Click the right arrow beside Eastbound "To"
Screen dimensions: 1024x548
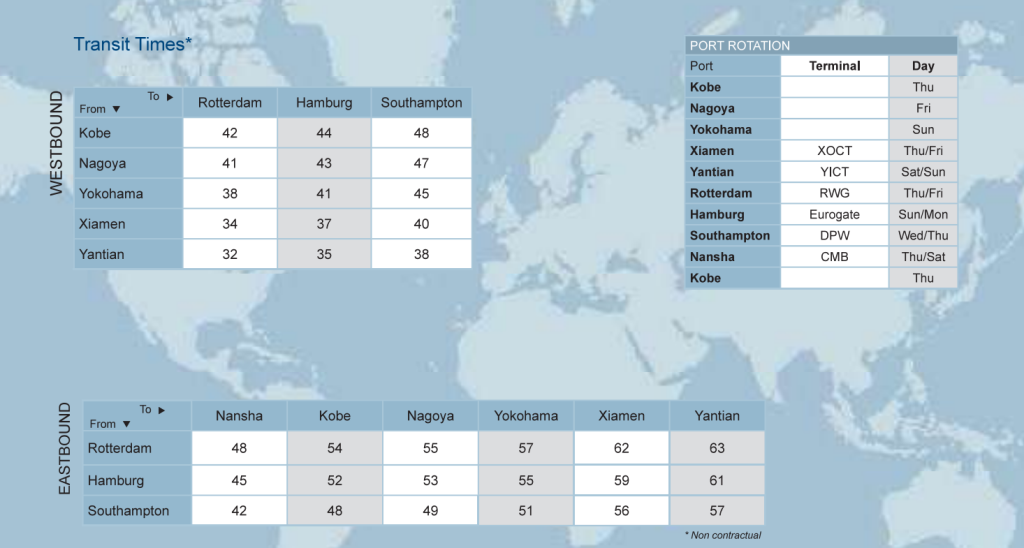click(x=162, y=410)
